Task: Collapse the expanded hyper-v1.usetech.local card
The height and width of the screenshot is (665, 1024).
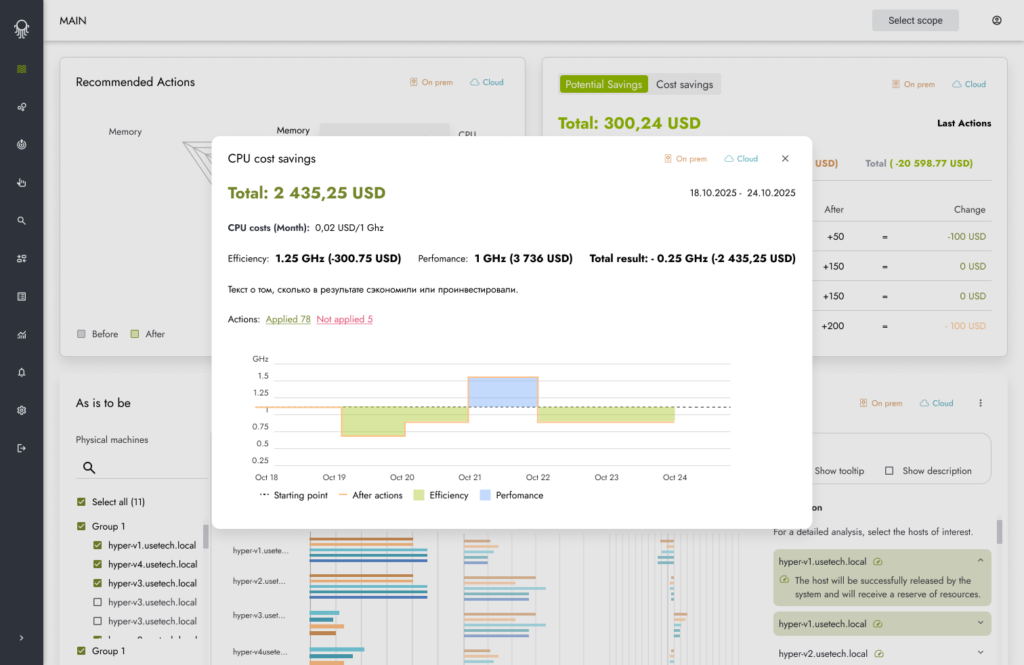Action: pyautogui.click(x=980, y=560)
